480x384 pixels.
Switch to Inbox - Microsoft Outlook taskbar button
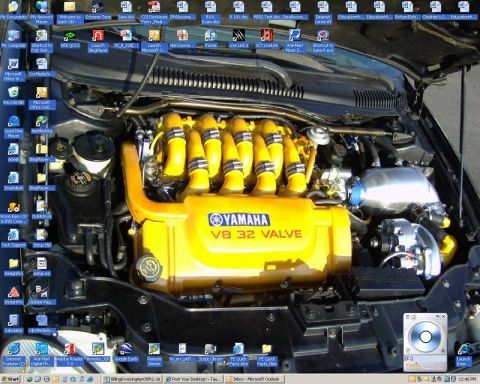pos(254,379)
